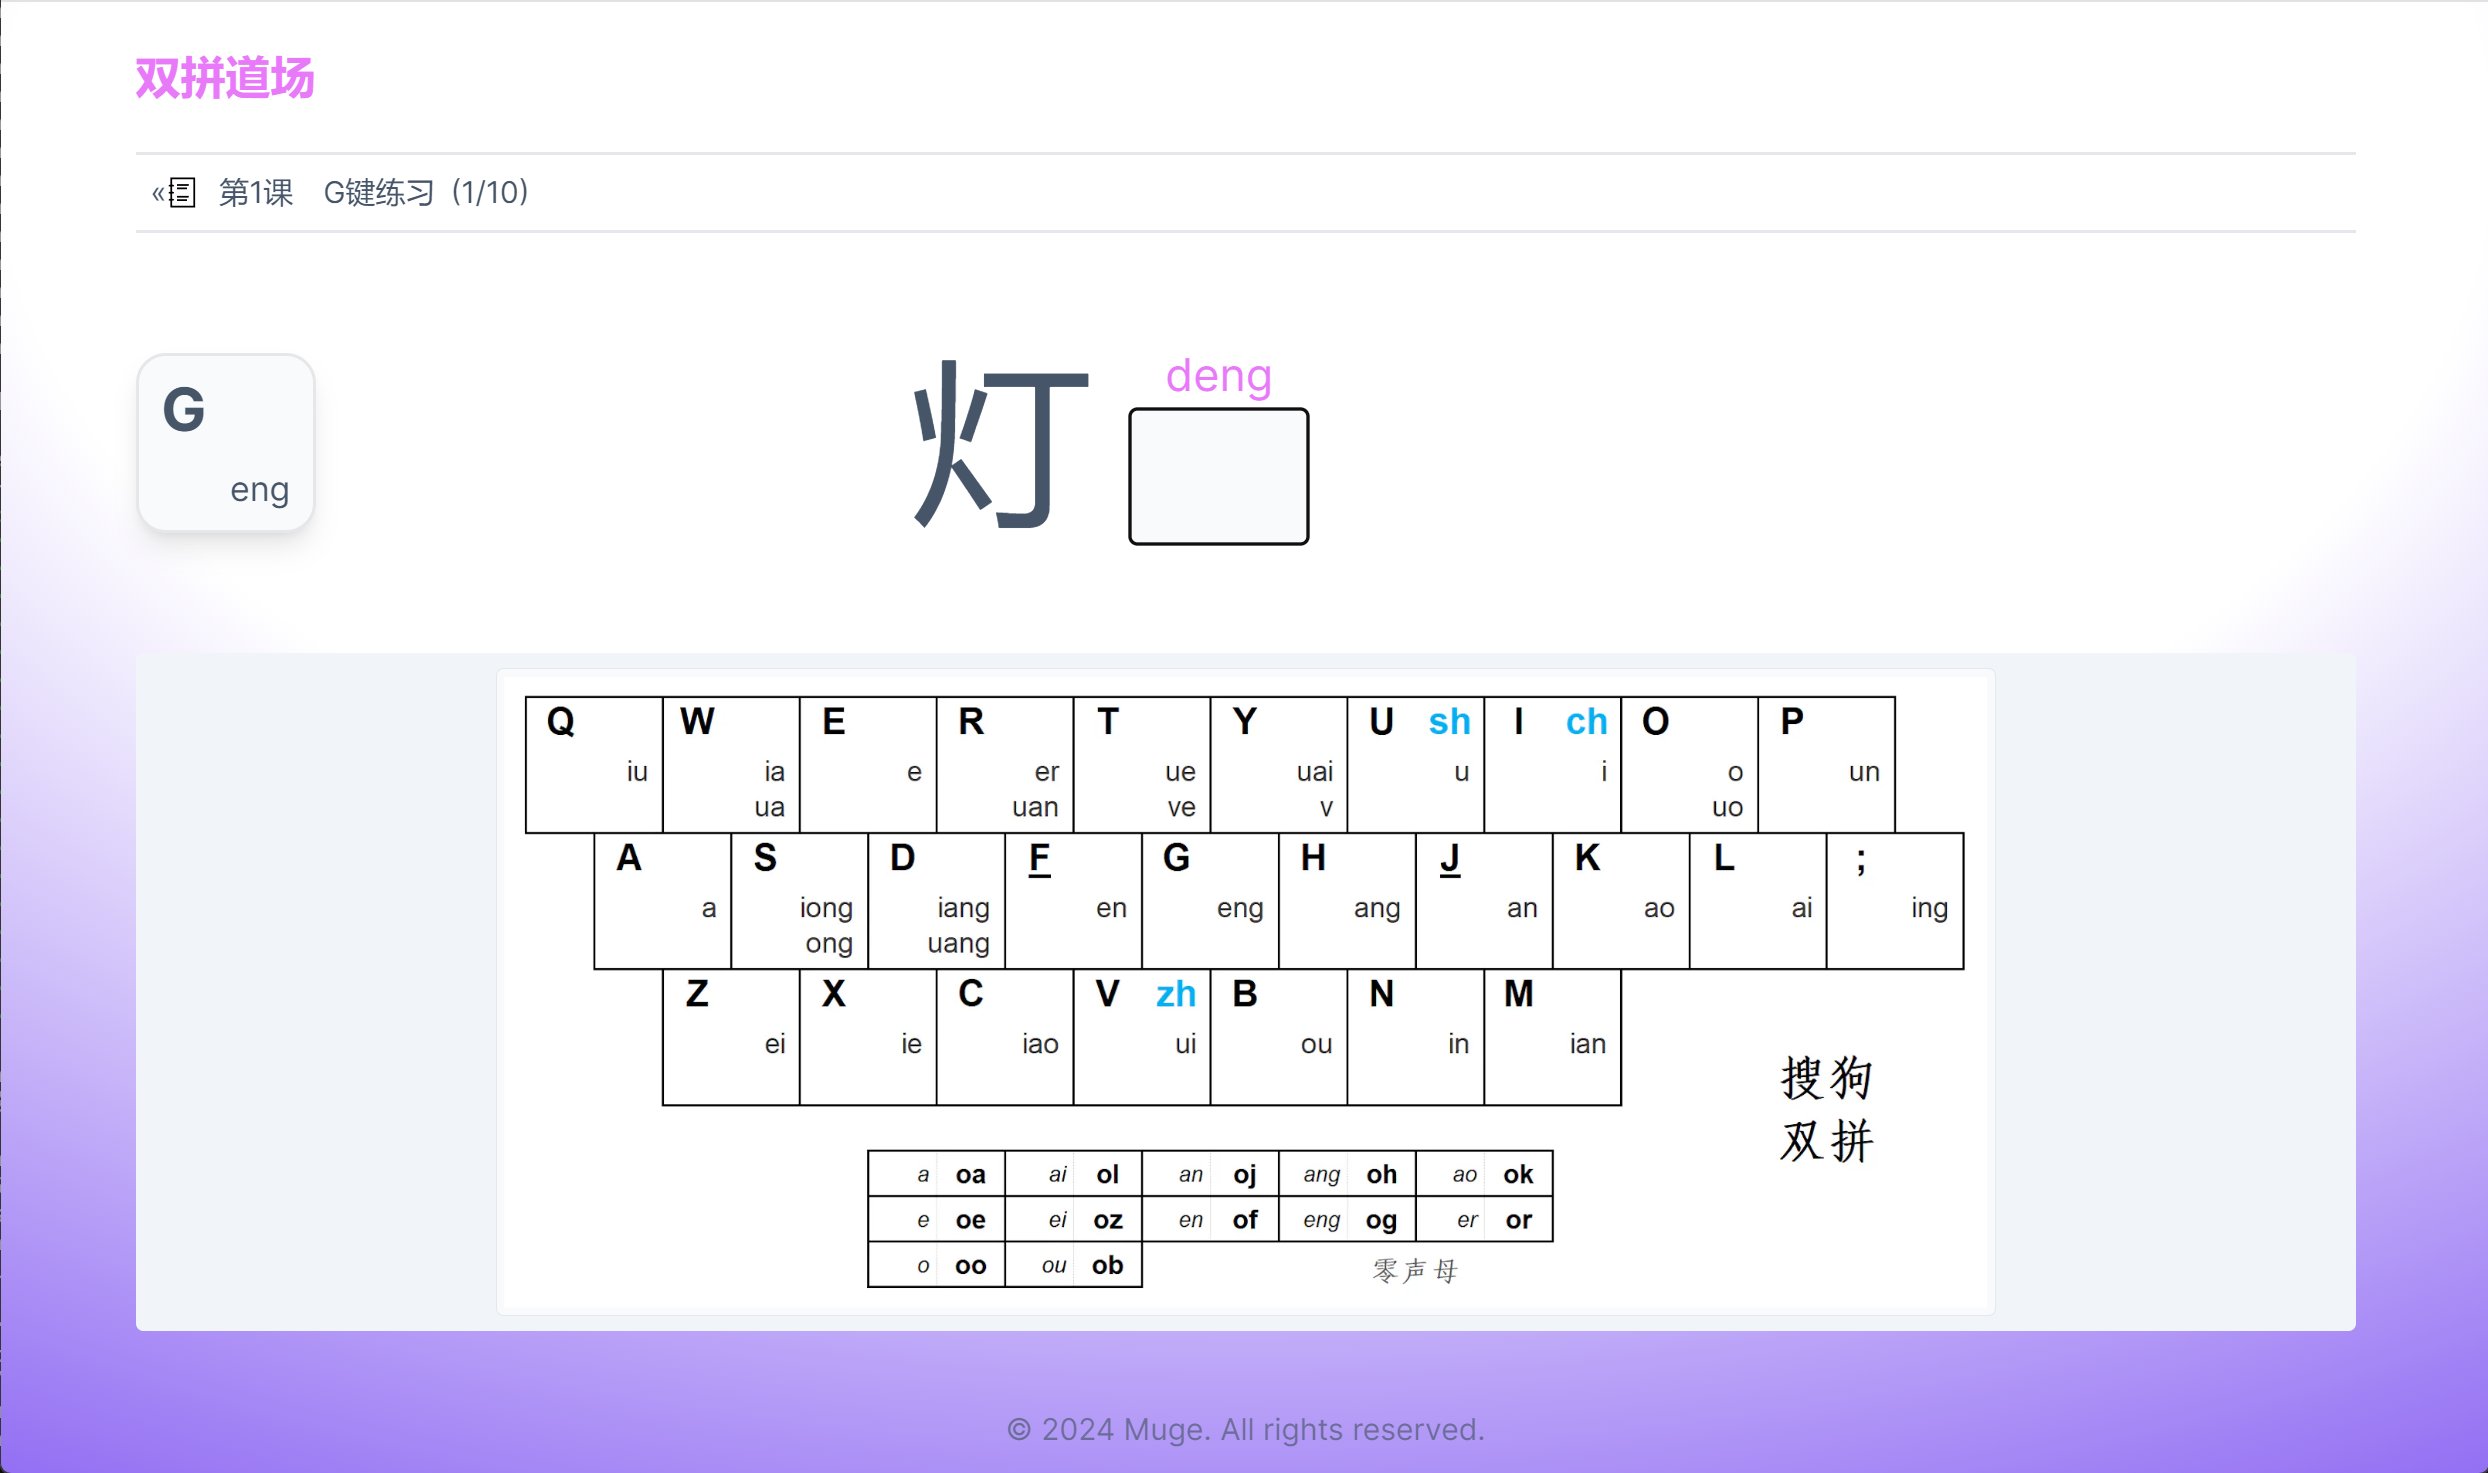Click the S key with iong ong
The image size is (2488, 1473).
(799, 900)
